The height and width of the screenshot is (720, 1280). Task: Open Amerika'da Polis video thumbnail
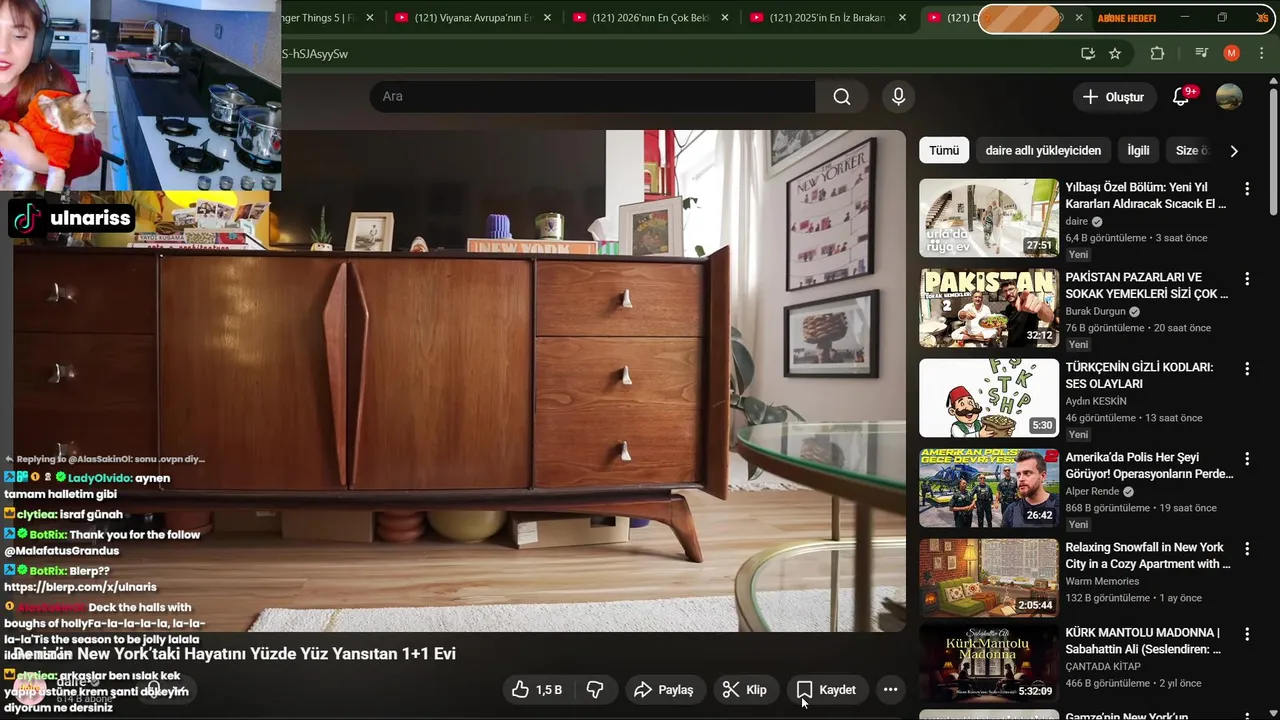989,488
